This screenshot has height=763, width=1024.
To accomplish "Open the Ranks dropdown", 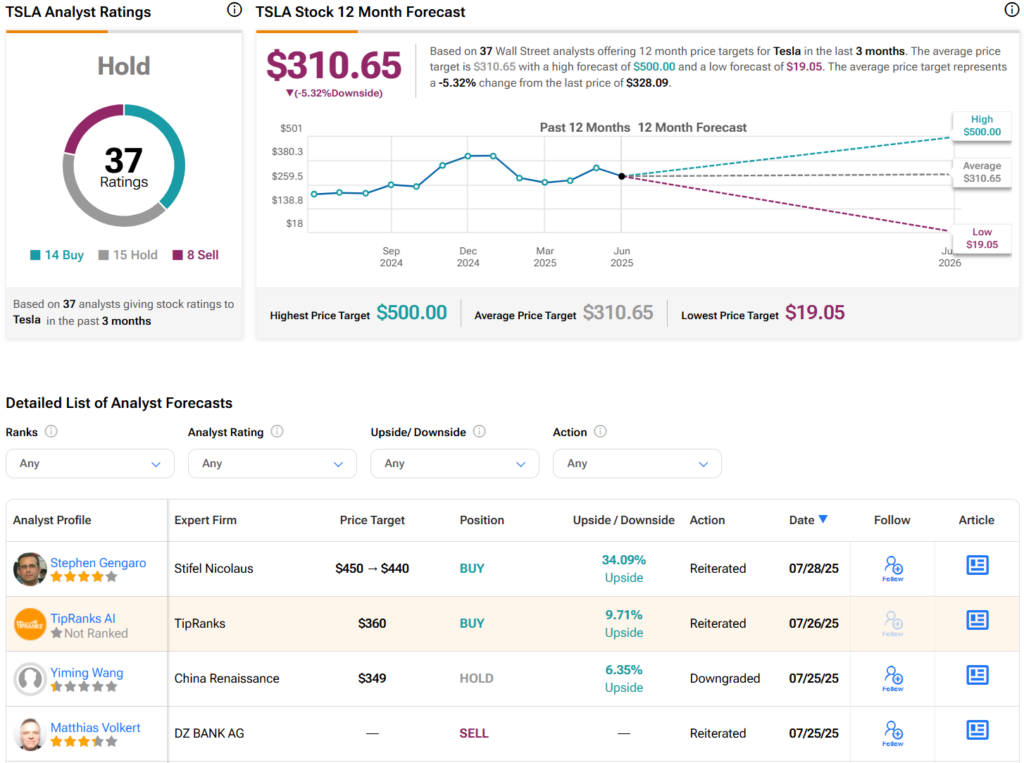I will [x=90, y=464].
